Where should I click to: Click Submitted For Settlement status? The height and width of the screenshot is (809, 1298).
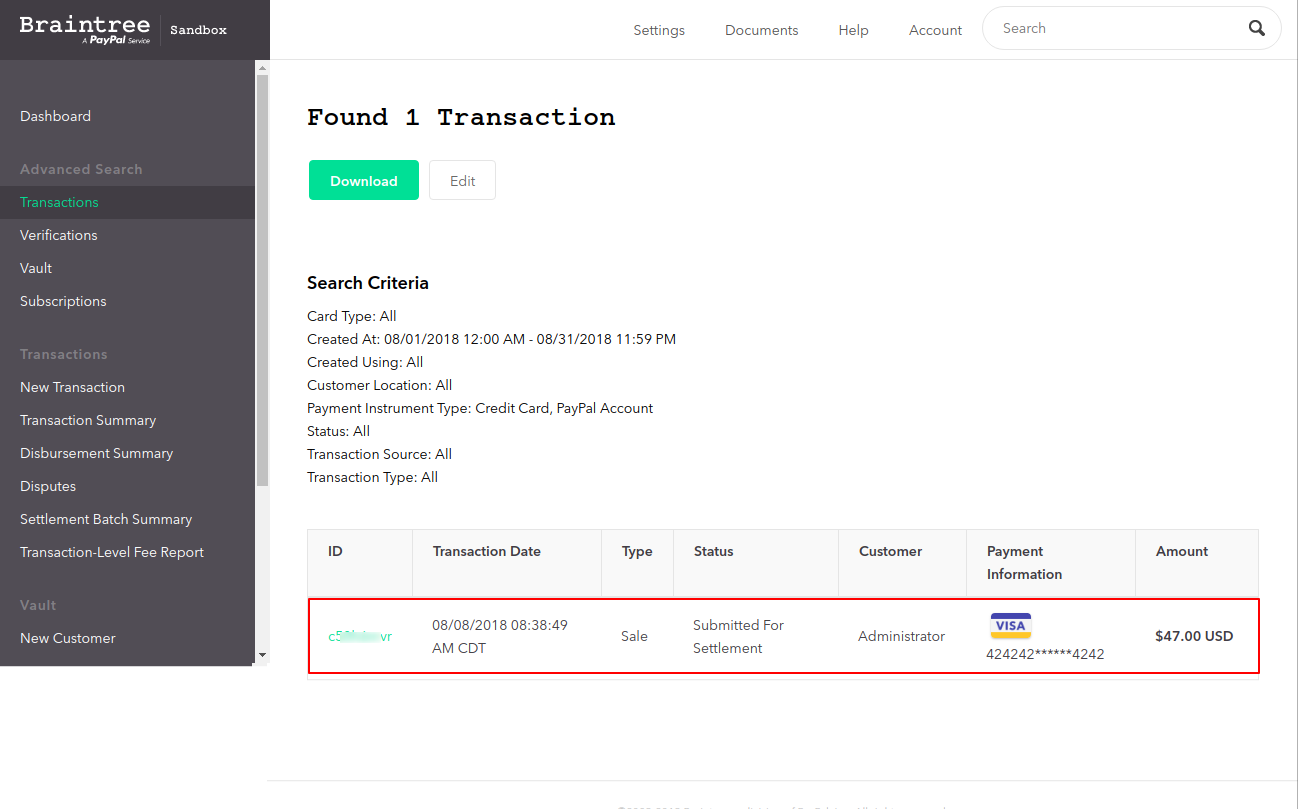pos(738,636)
